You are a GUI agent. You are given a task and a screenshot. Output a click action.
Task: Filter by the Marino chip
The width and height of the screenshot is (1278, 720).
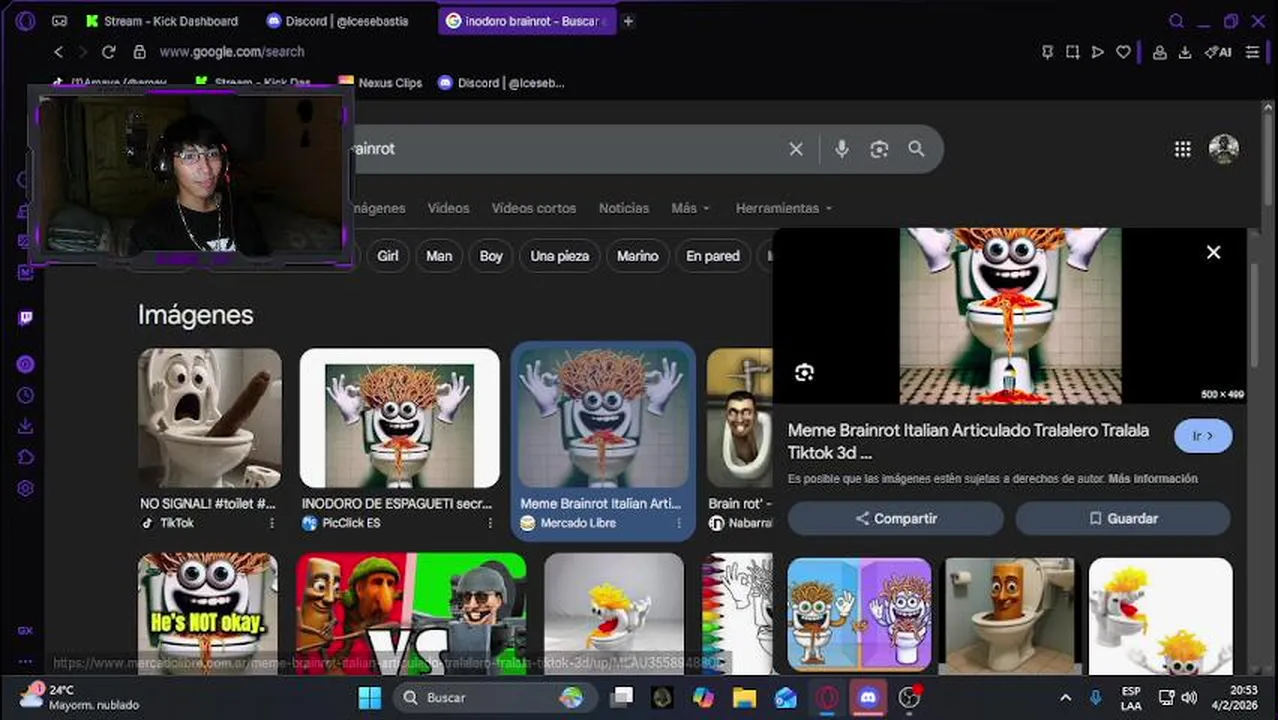click(x=637, y=256)
